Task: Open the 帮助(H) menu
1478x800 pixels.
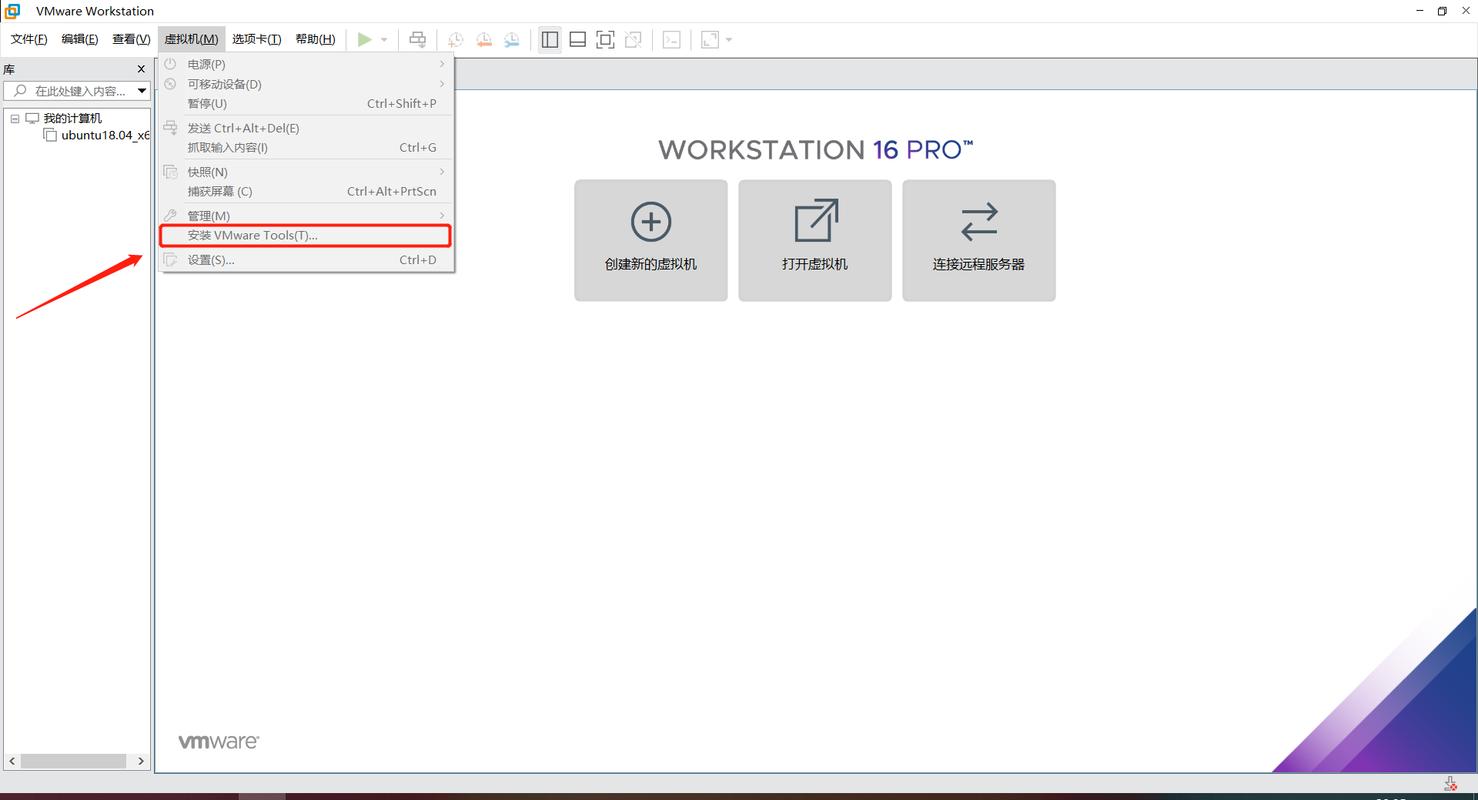Action: tap(315, 39)
